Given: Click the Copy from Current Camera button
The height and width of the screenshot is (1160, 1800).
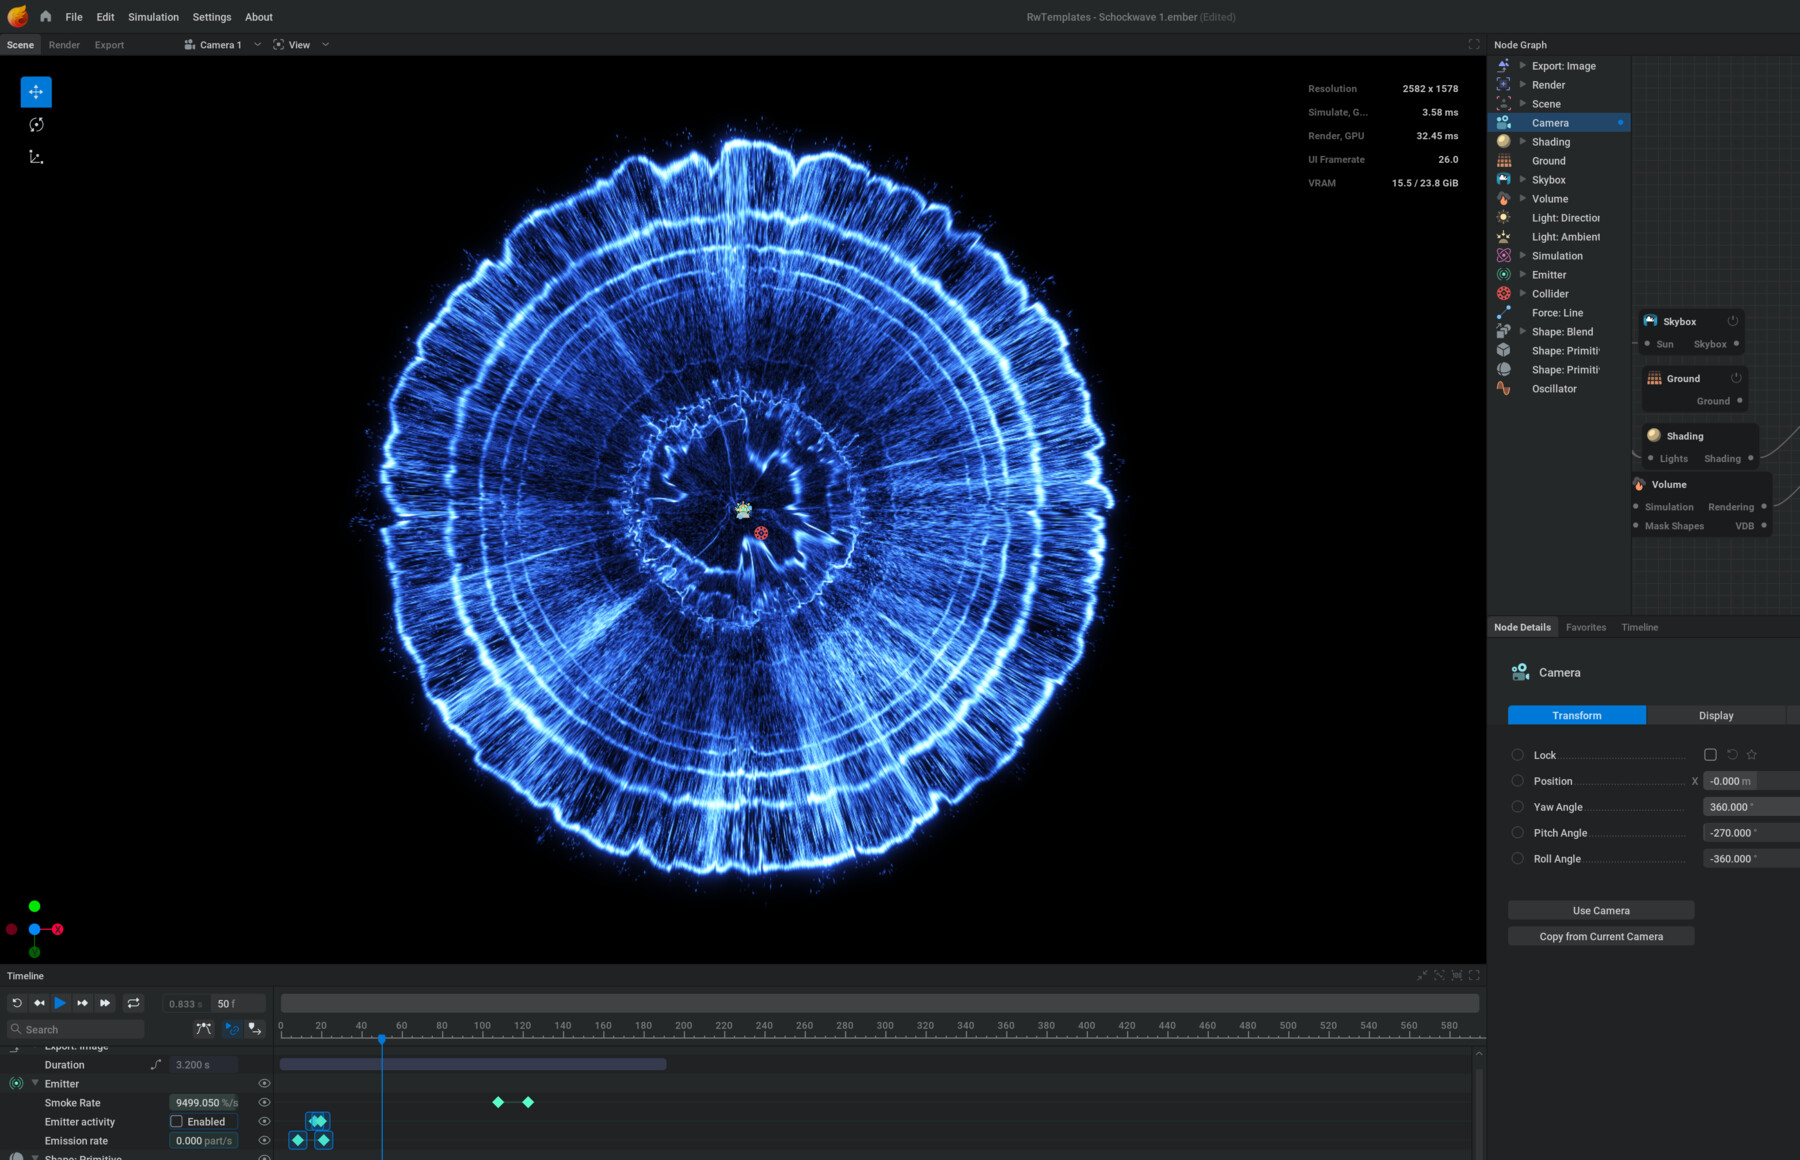Looking at the screenshot, I should click(x=1600, y=936).
